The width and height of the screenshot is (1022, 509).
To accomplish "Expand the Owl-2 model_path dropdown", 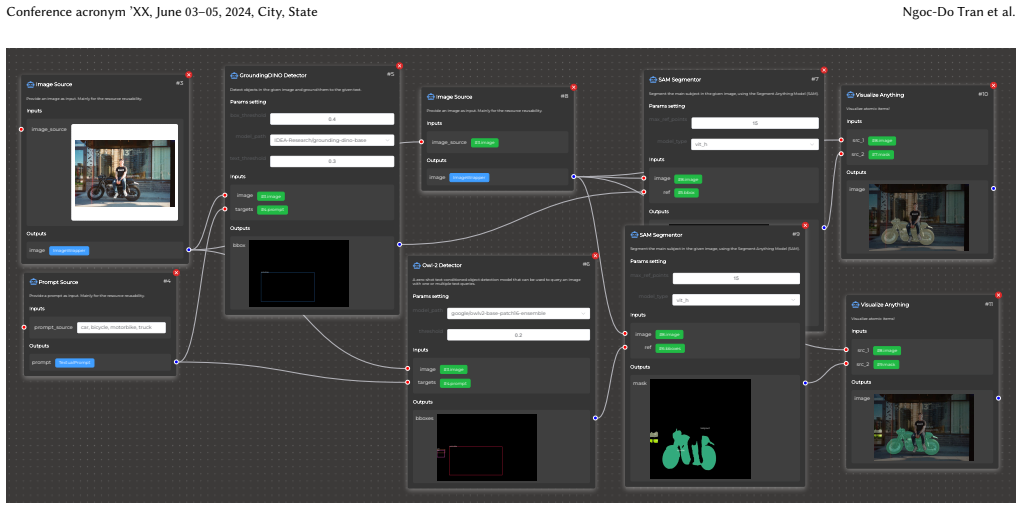I will click(518, 313).
